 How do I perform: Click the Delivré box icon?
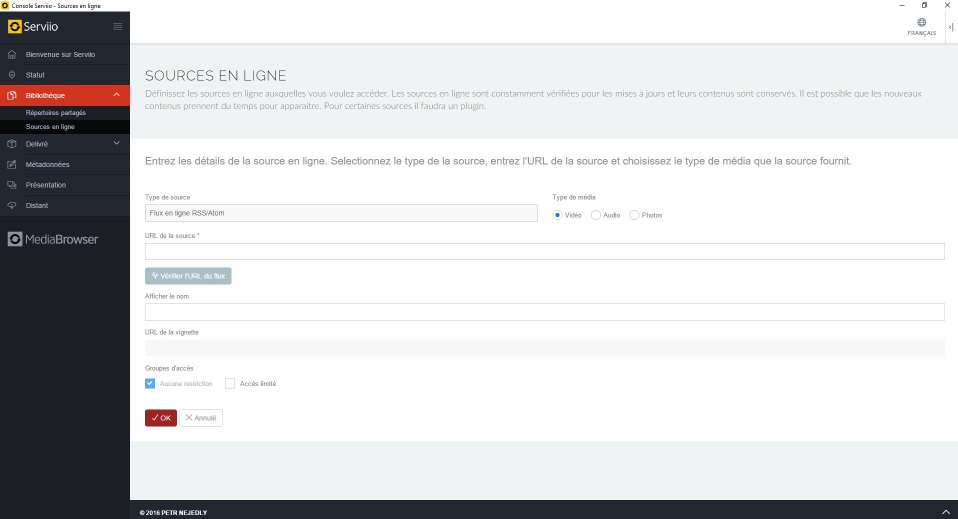pos(12,144)
